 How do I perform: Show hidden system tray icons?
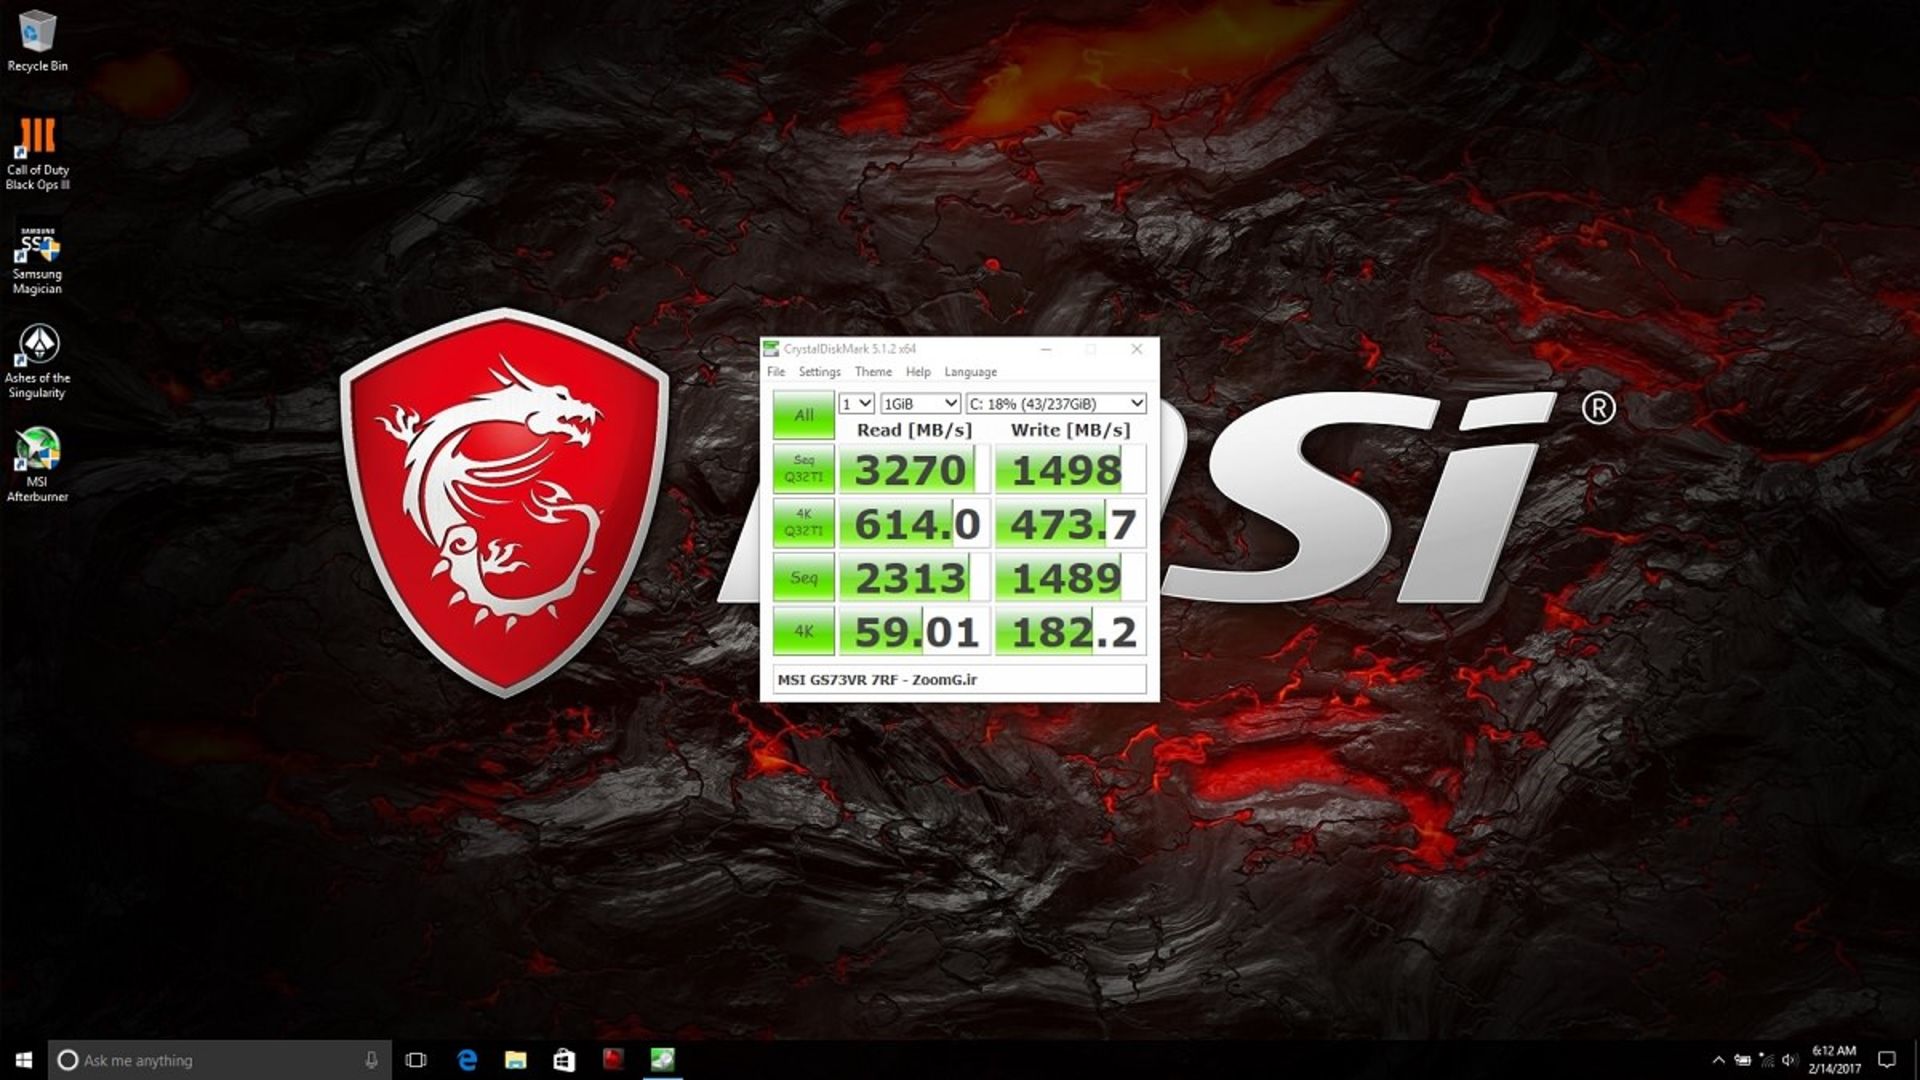point(1718,1060)
